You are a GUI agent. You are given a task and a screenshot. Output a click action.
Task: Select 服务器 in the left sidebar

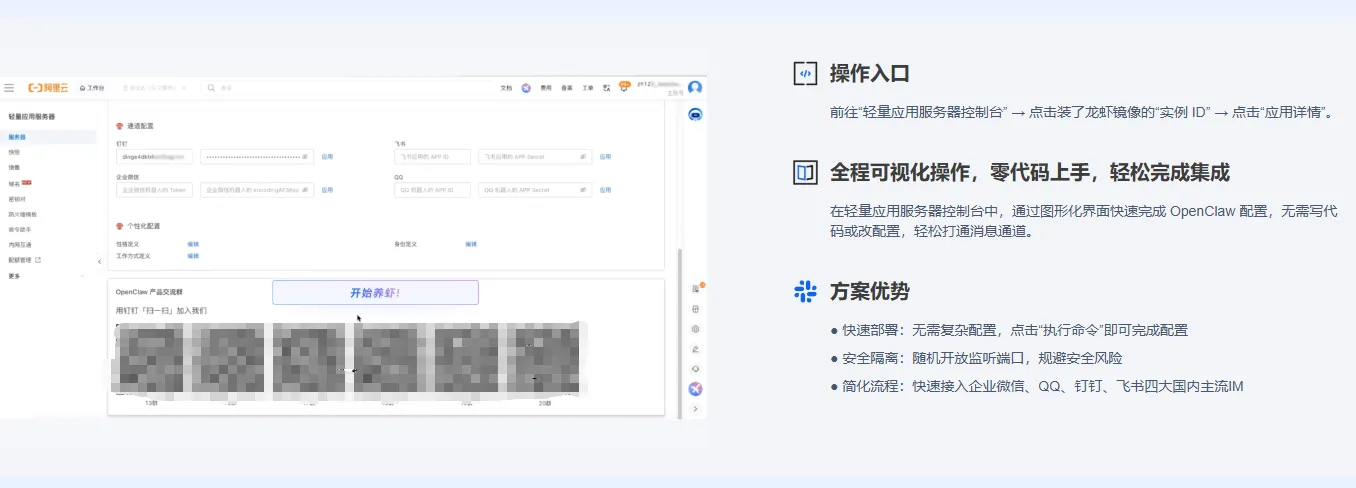pyautogui.click(x=48, y=137)
